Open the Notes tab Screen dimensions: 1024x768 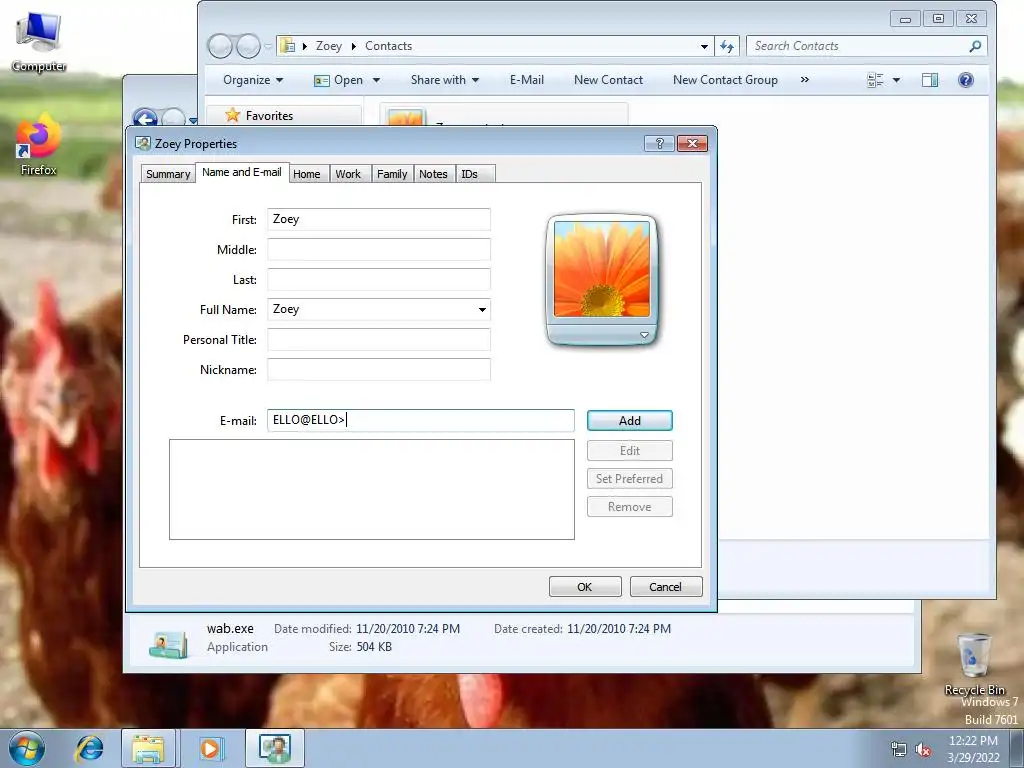433,174
